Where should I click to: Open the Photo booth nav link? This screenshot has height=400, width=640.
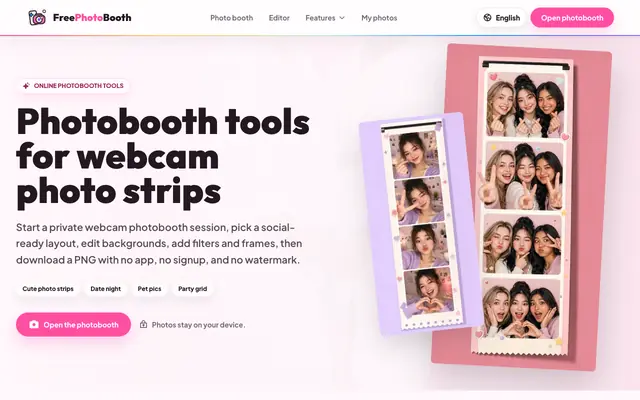tap(231, 18)
